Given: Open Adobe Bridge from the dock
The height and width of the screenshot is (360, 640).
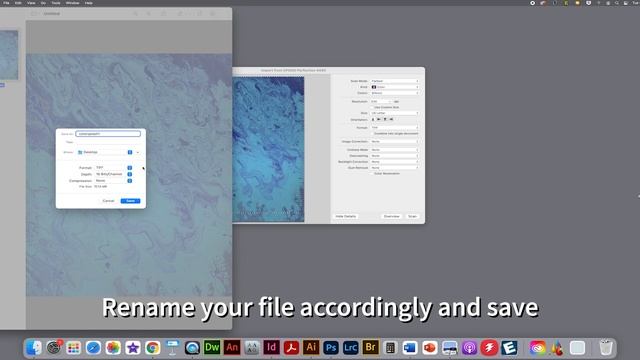Looking at the screenshot, I should [x=371, y=348].
